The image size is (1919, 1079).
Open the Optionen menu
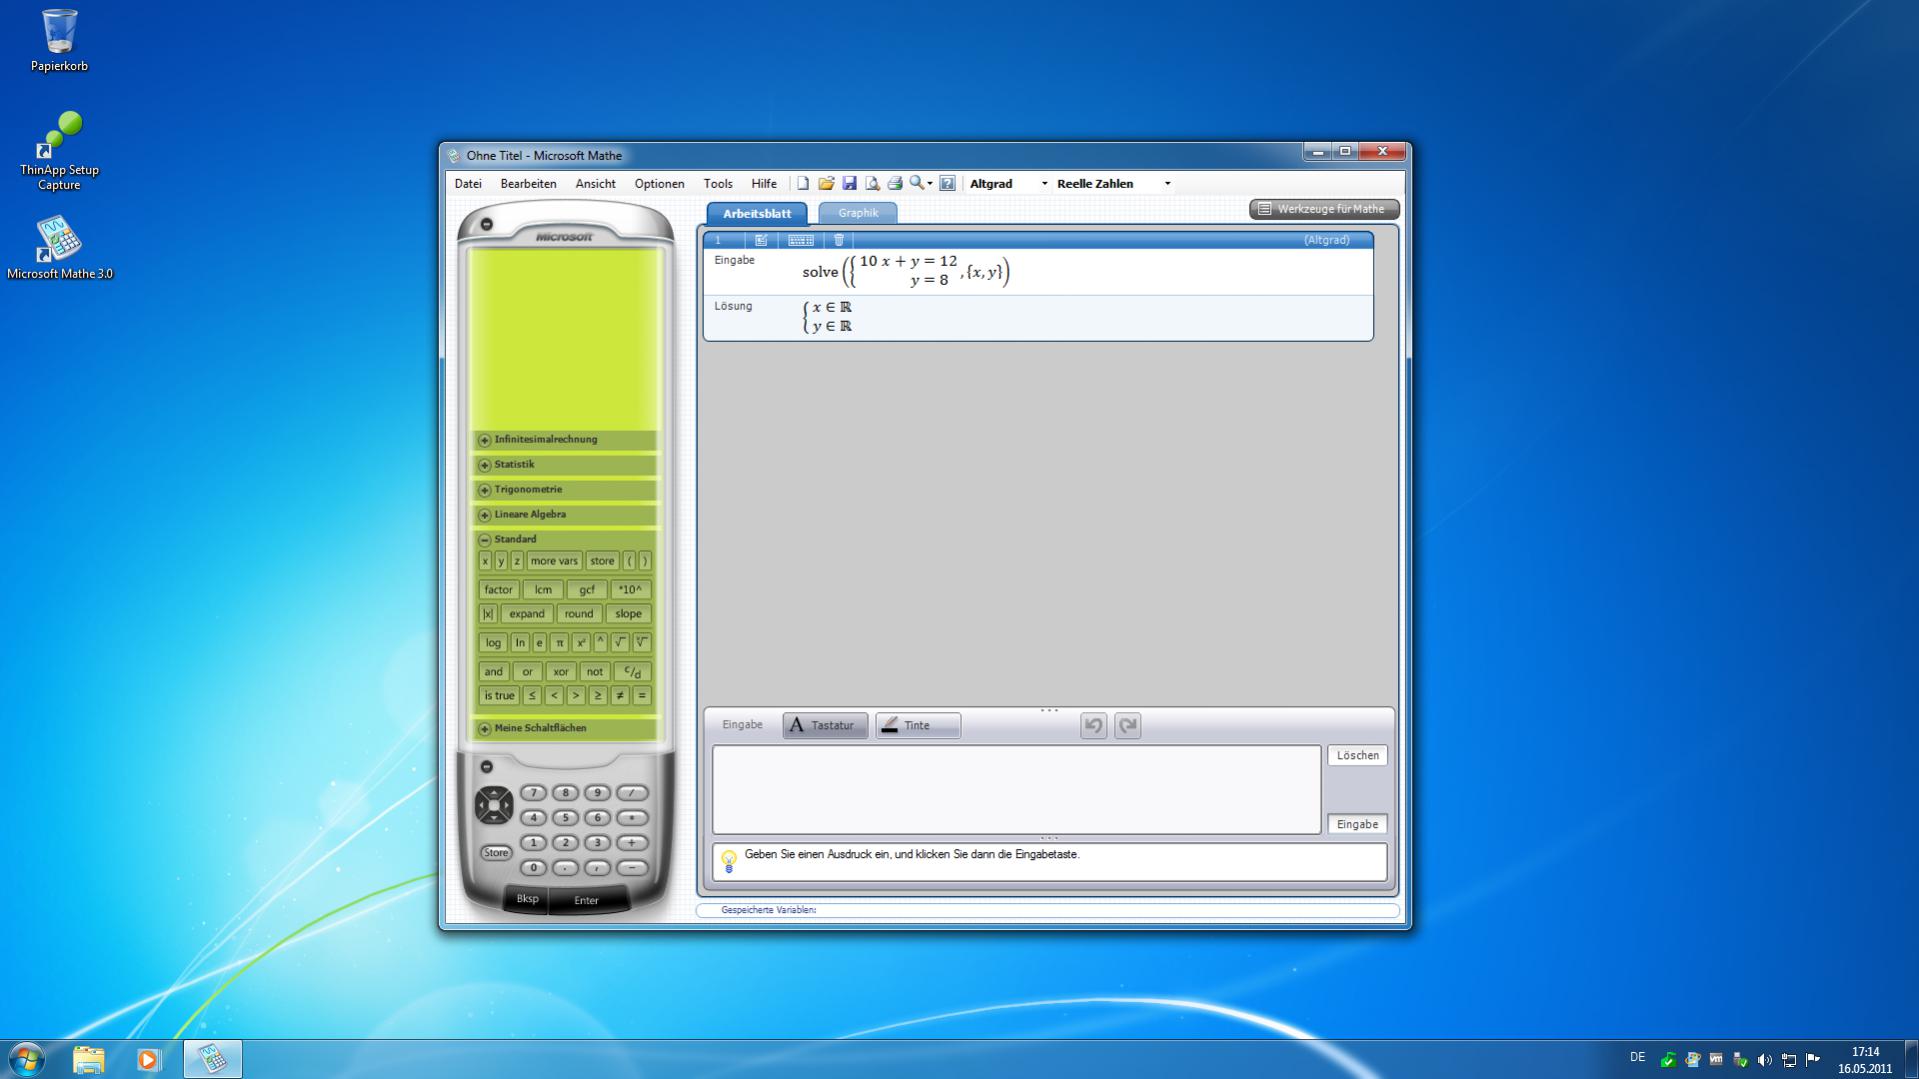pos(659,184)
